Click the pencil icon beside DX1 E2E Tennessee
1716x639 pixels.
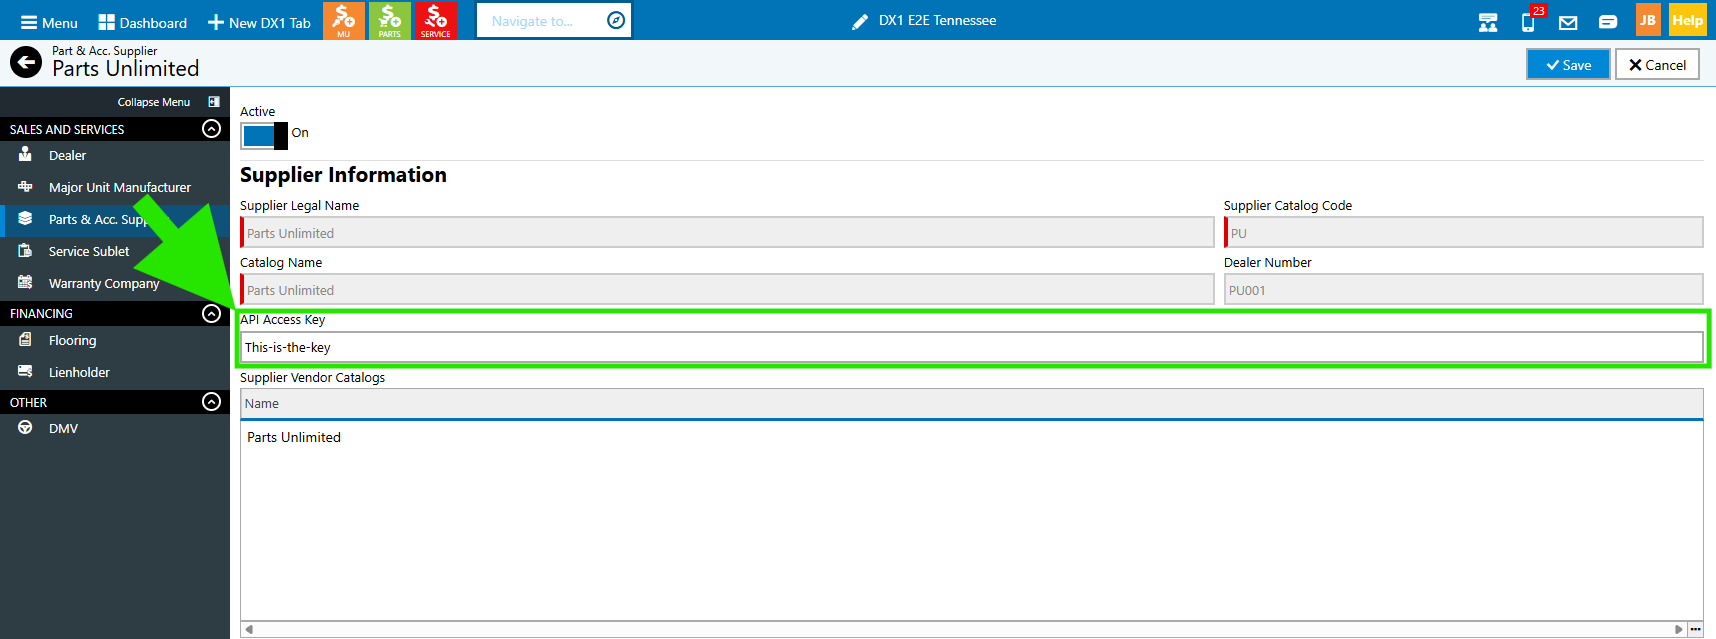point(859,21)
